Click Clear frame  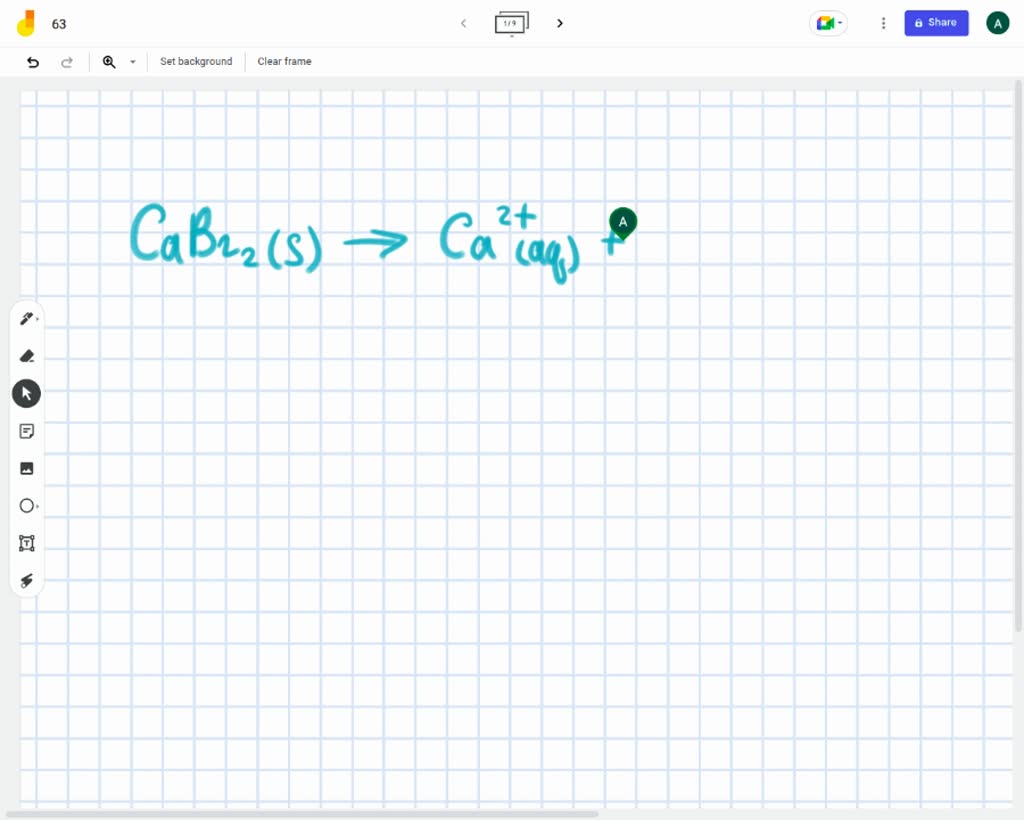click(284, 61)
